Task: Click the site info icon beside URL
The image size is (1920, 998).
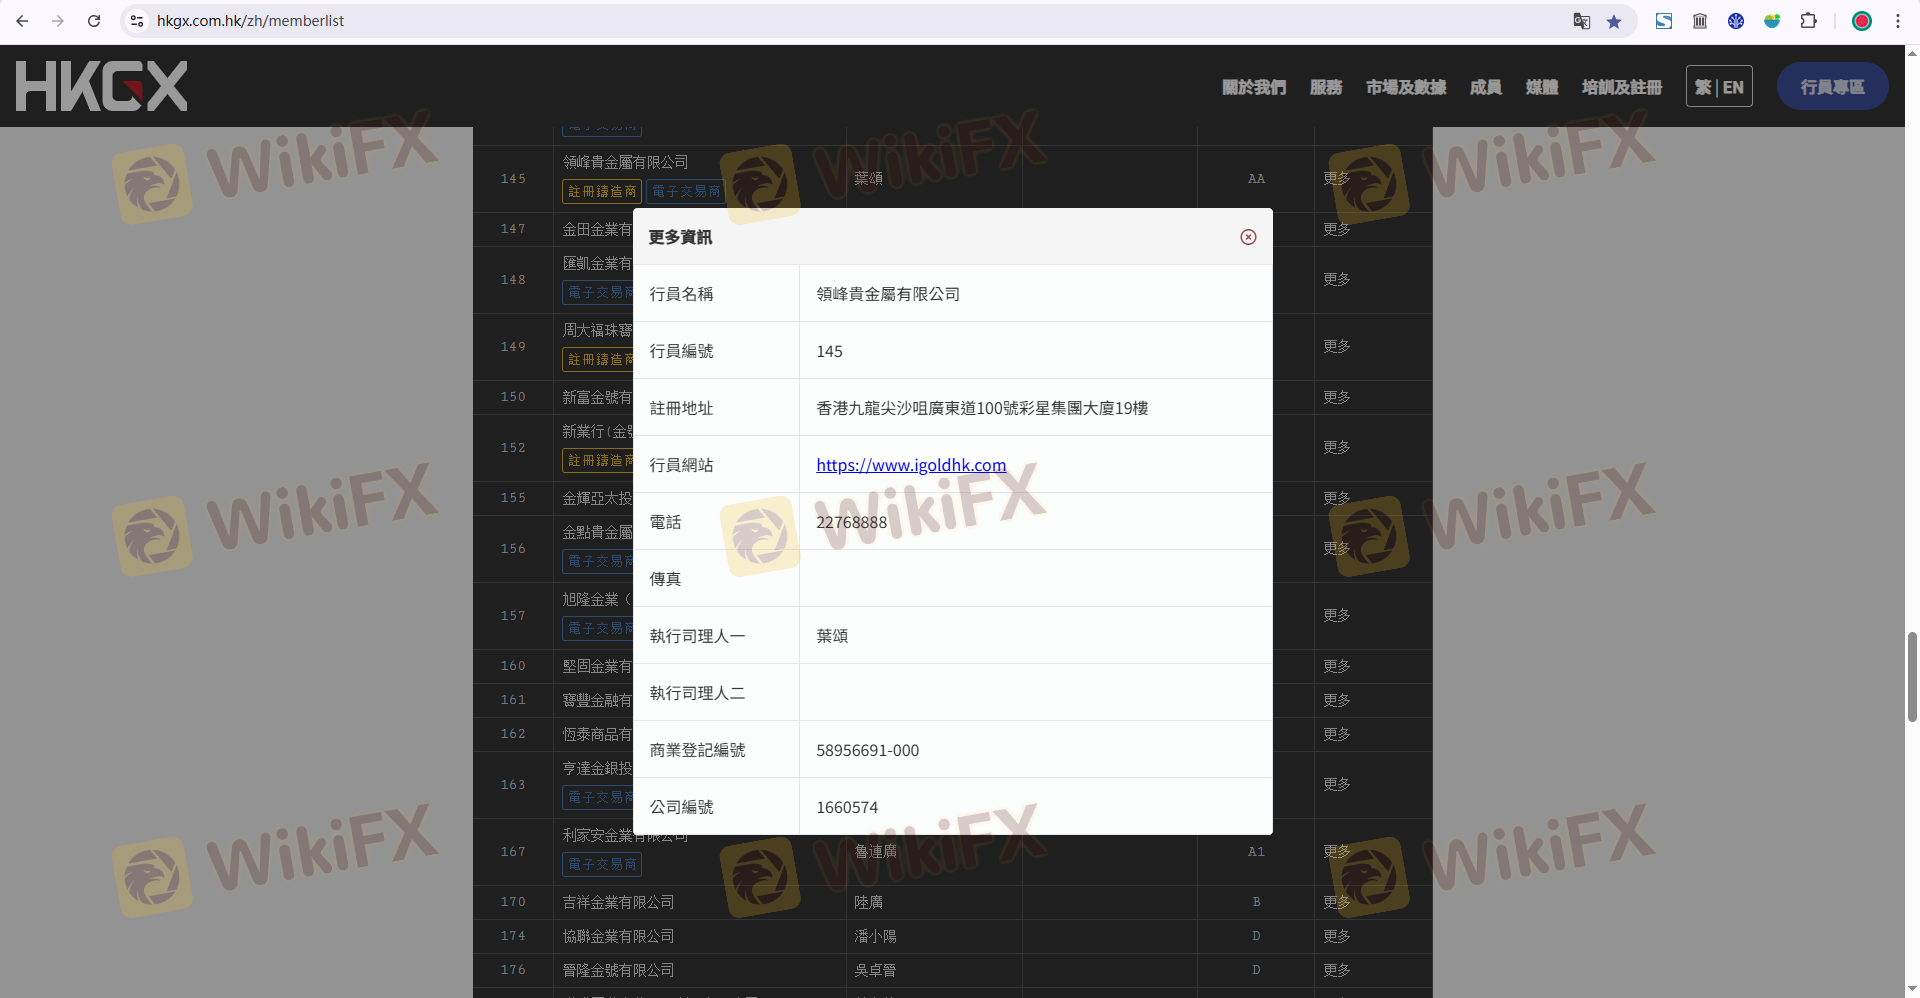Action: click(x=137, y=21)
